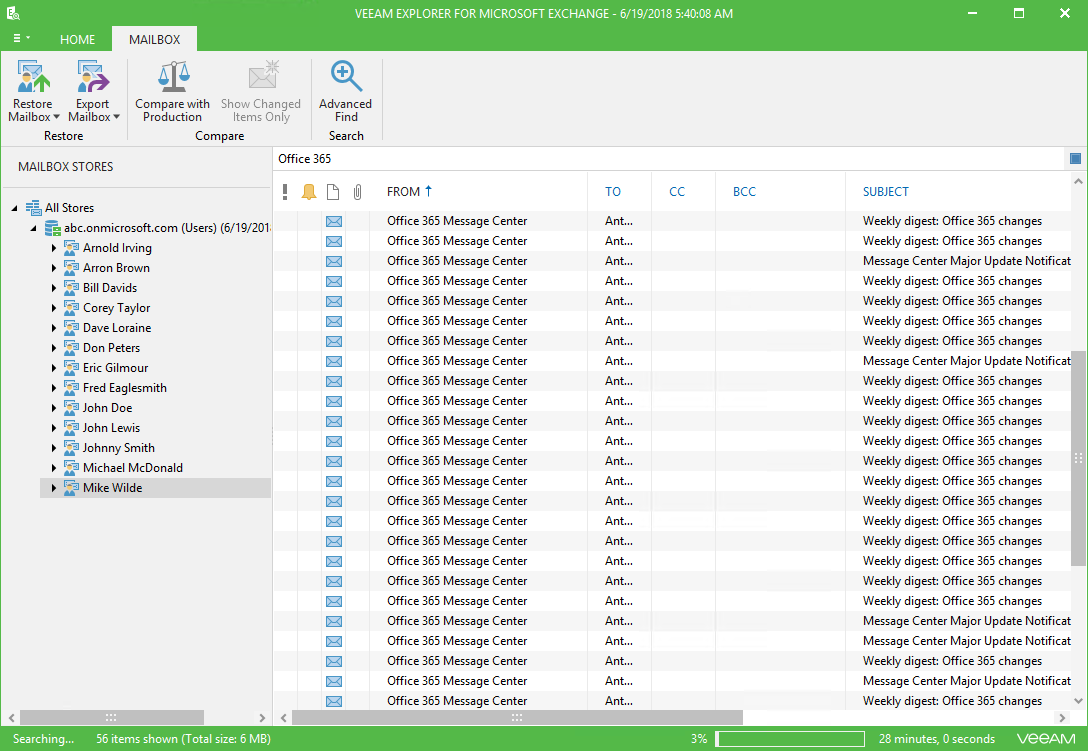Click the MAILBOX STORES panel heading
This screenshot has height=751, width=1088.
[65, 167]
